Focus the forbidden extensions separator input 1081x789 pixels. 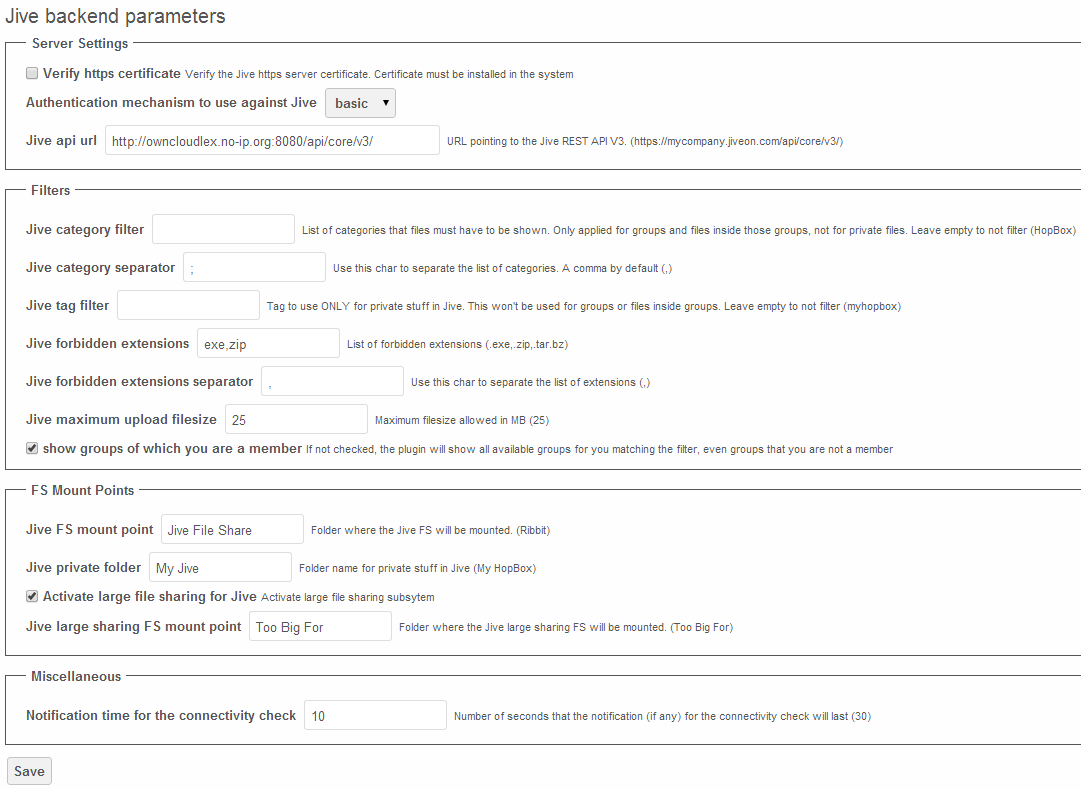331,380
